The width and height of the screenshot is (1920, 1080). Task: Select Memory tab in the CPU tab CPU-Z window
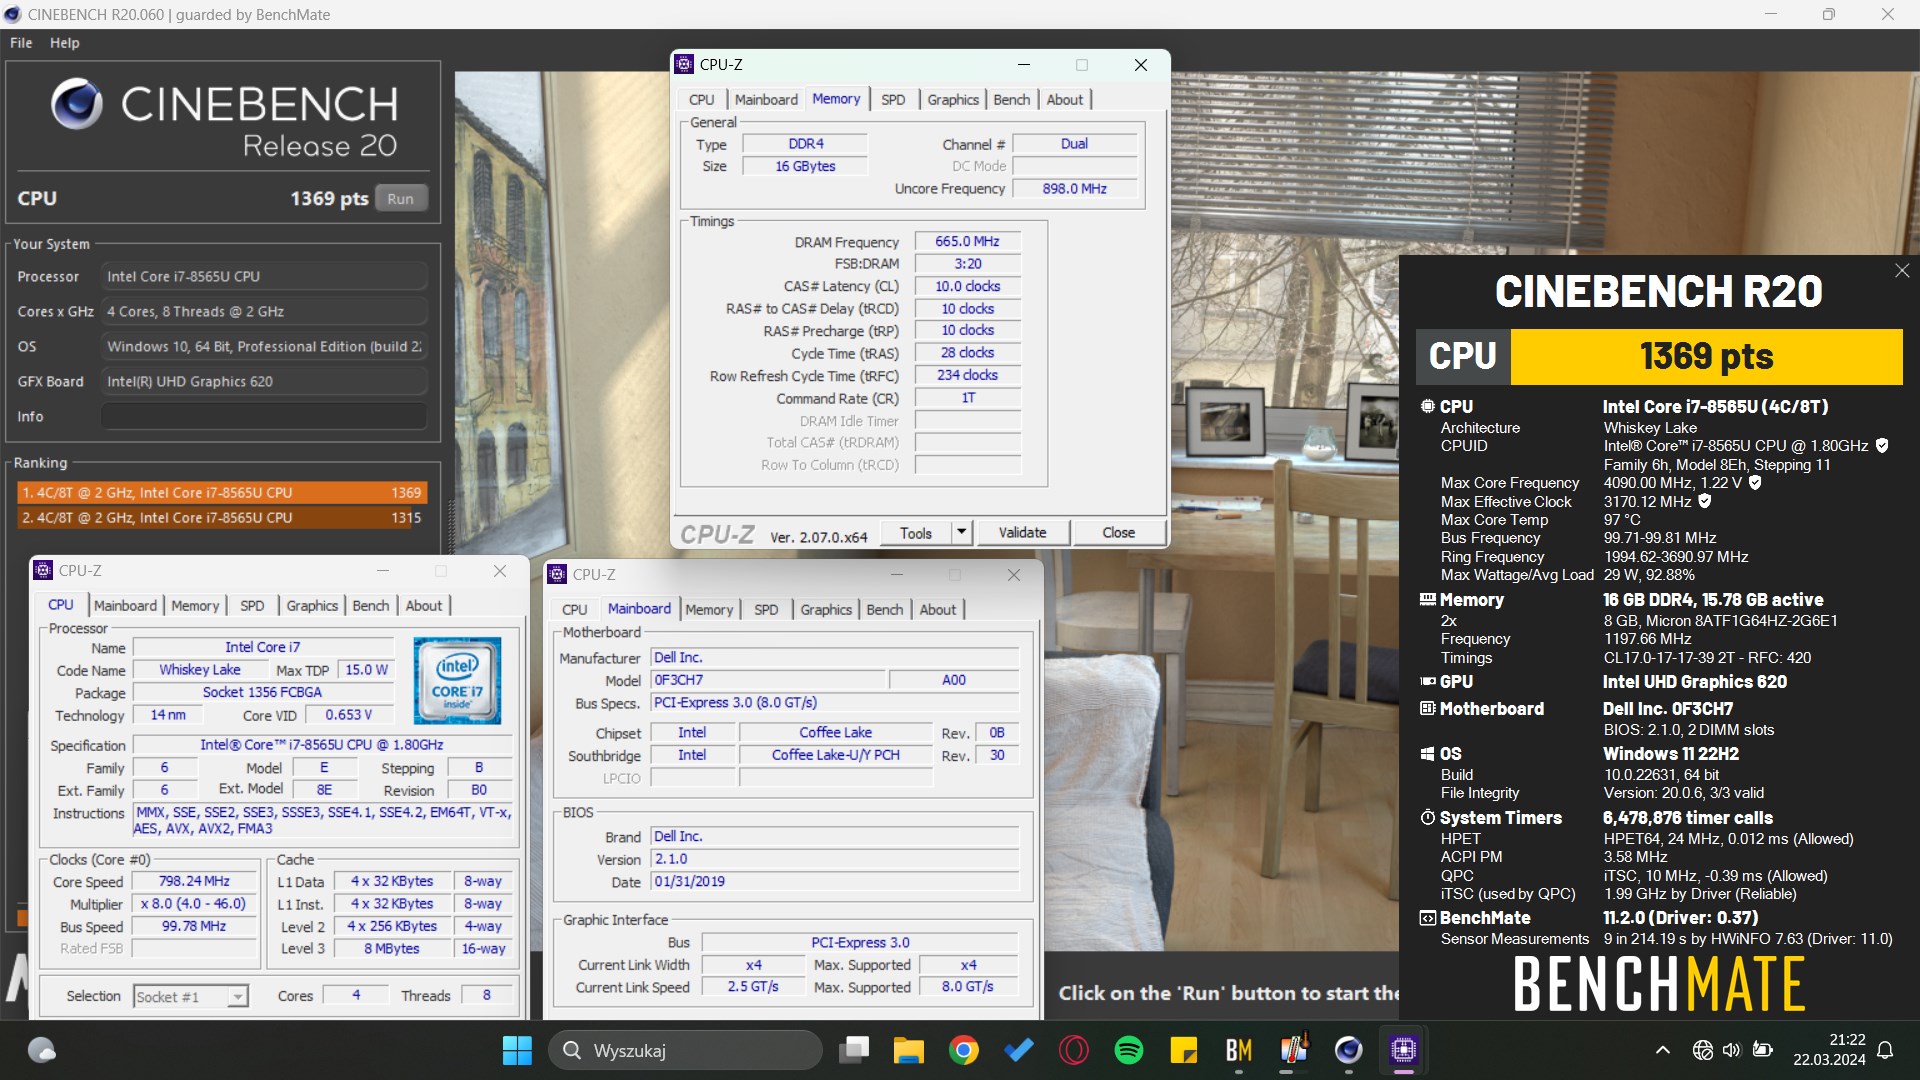tap(195, 606)
